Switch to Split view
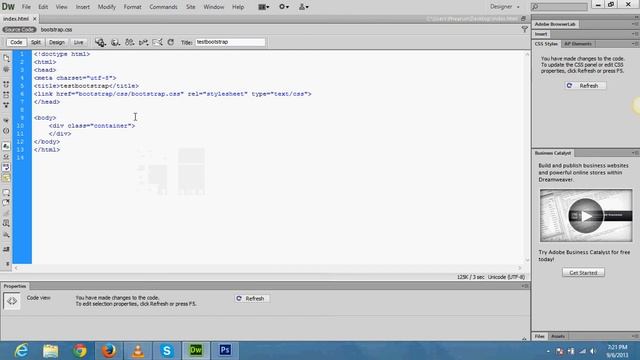 (x=36, y=42)
